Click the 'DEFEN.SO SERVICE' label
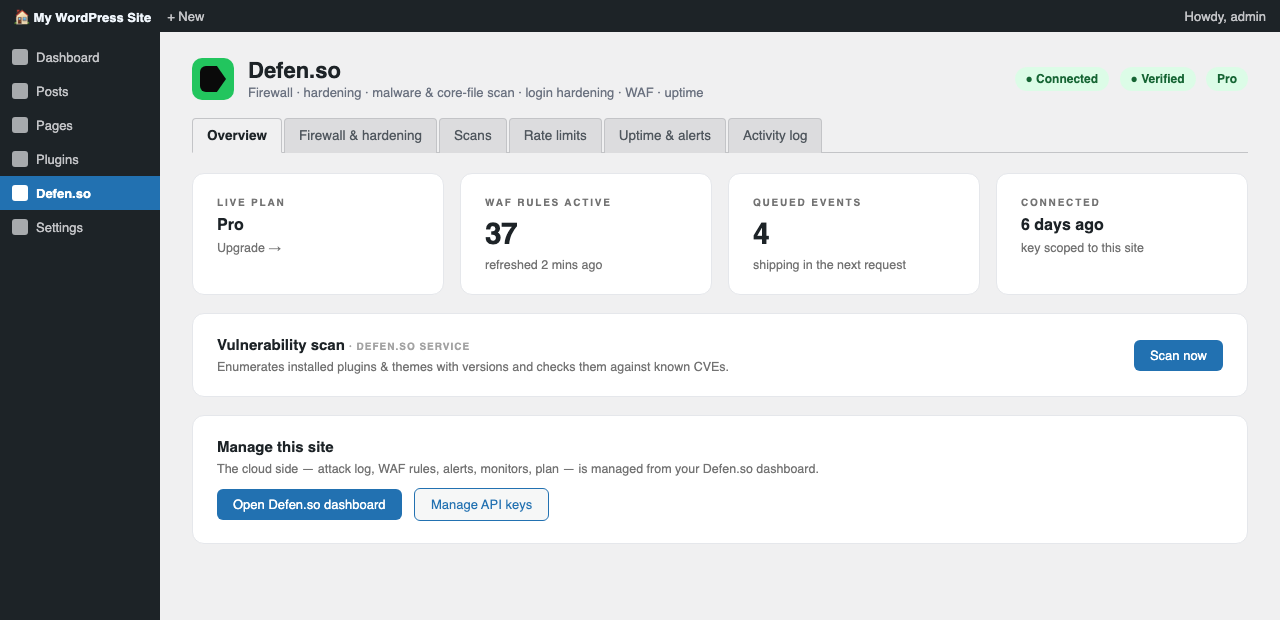 (x=413, y=347)
